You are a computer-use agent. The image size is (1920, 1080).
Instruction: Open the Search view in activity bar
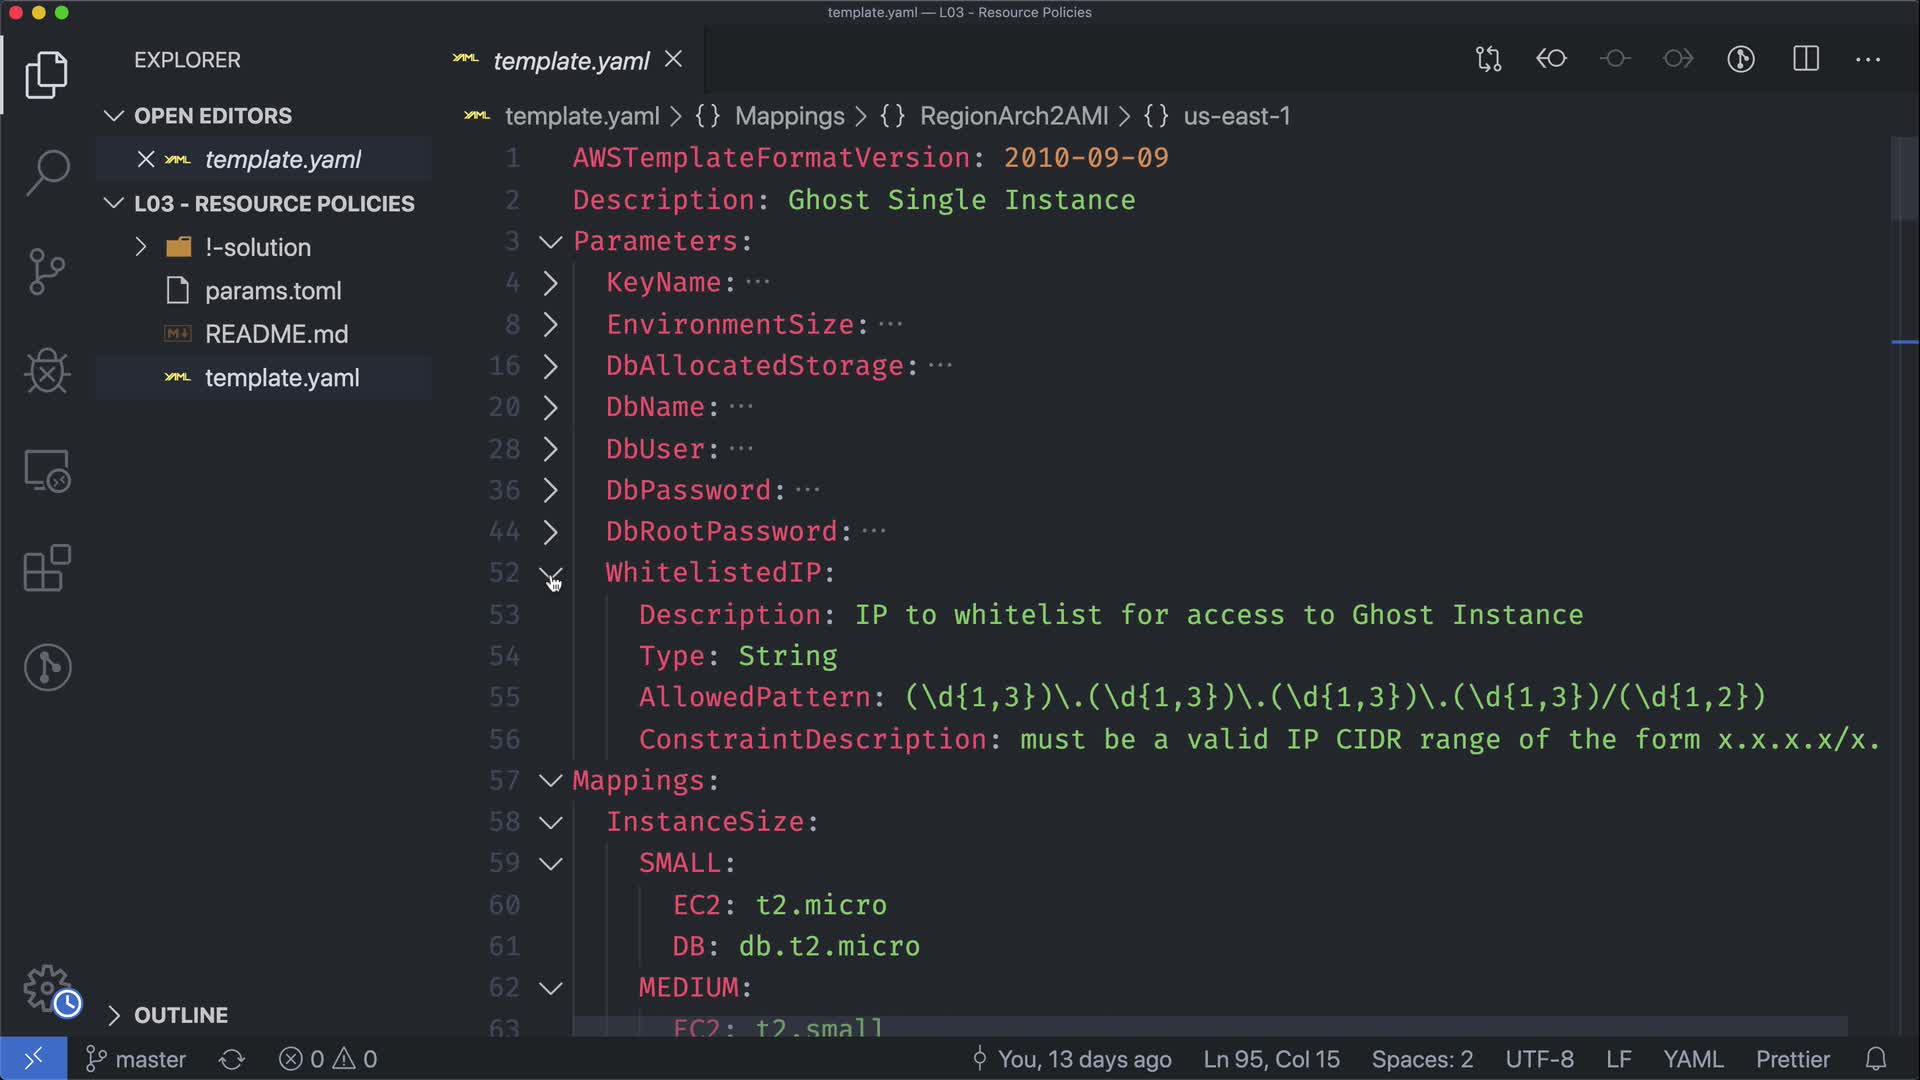(47, 173)
